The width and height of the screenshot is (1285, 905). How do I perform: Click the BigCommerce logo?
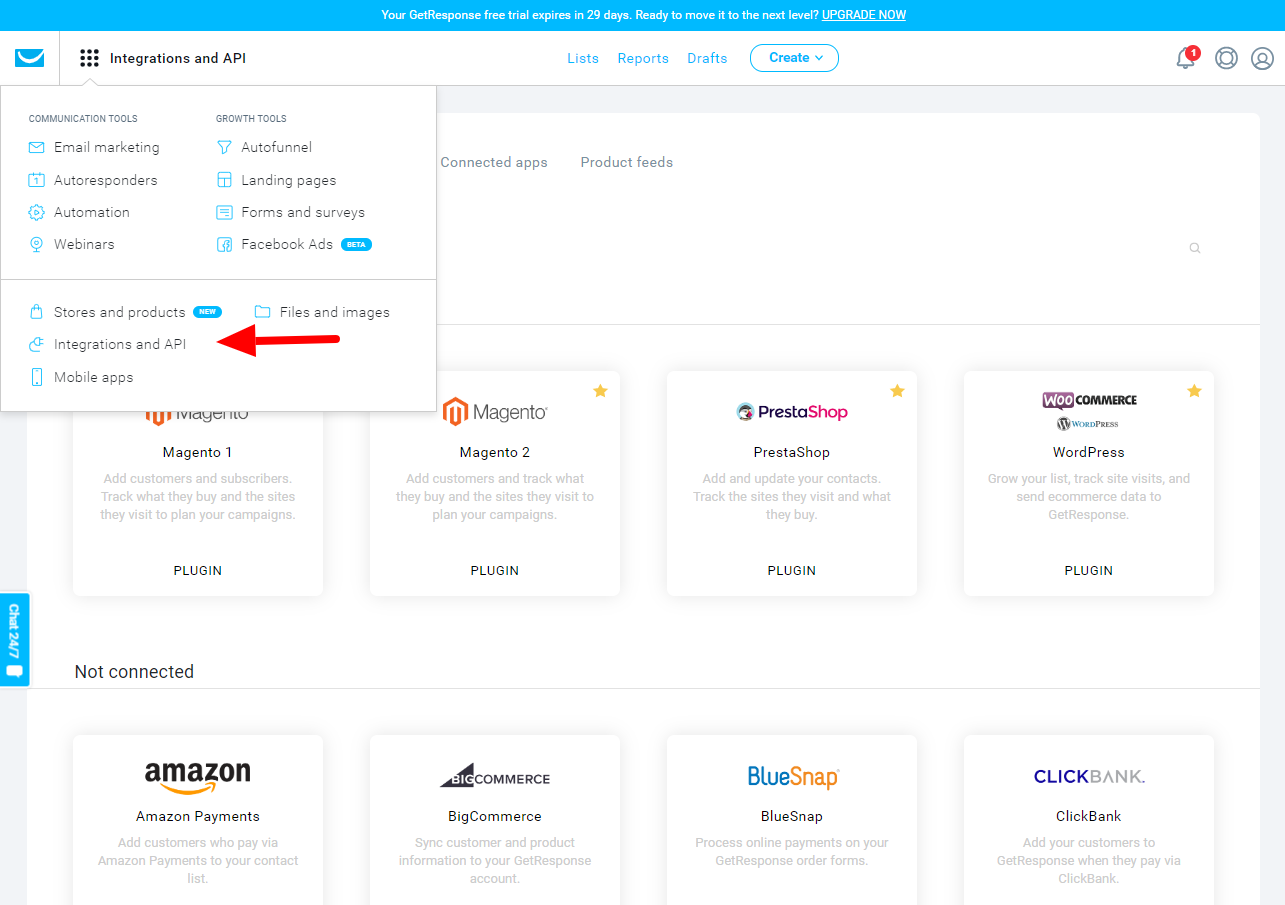pyautogui.click(x=495, y=776)
